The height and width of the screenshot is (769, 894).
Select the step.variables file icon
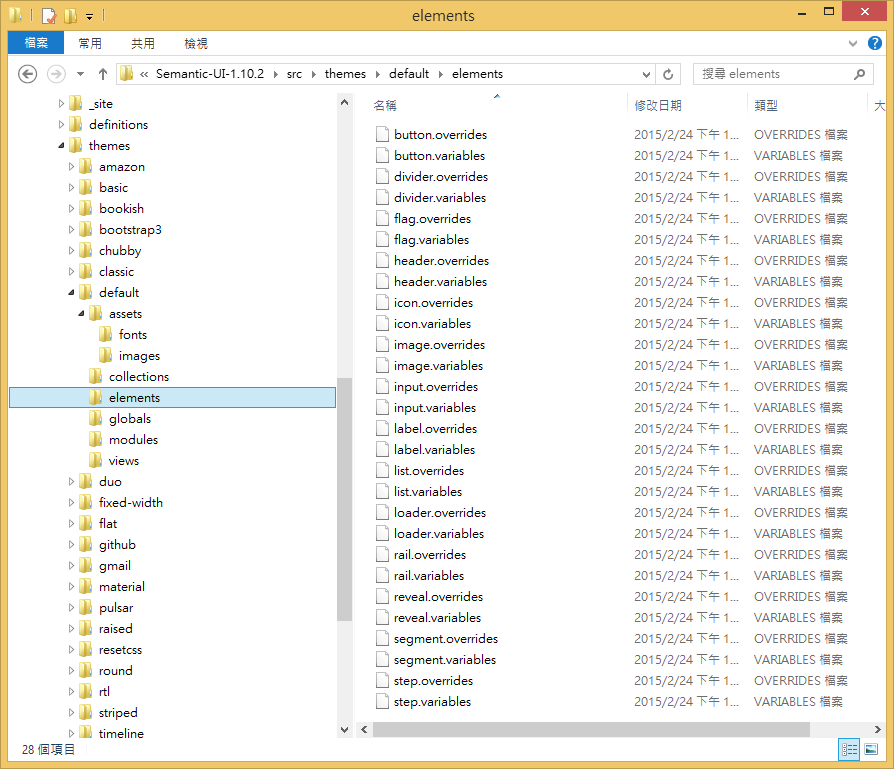pos(382,702)
